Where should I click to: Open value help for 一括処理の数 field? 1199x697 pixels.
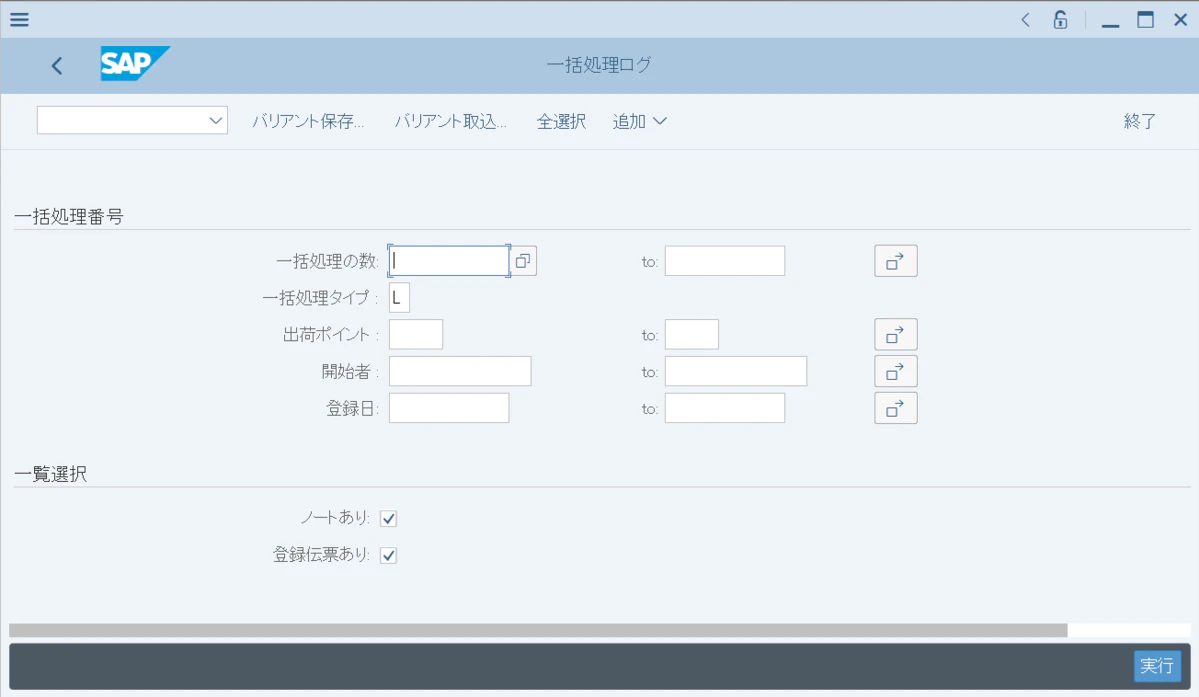point(523,261)
